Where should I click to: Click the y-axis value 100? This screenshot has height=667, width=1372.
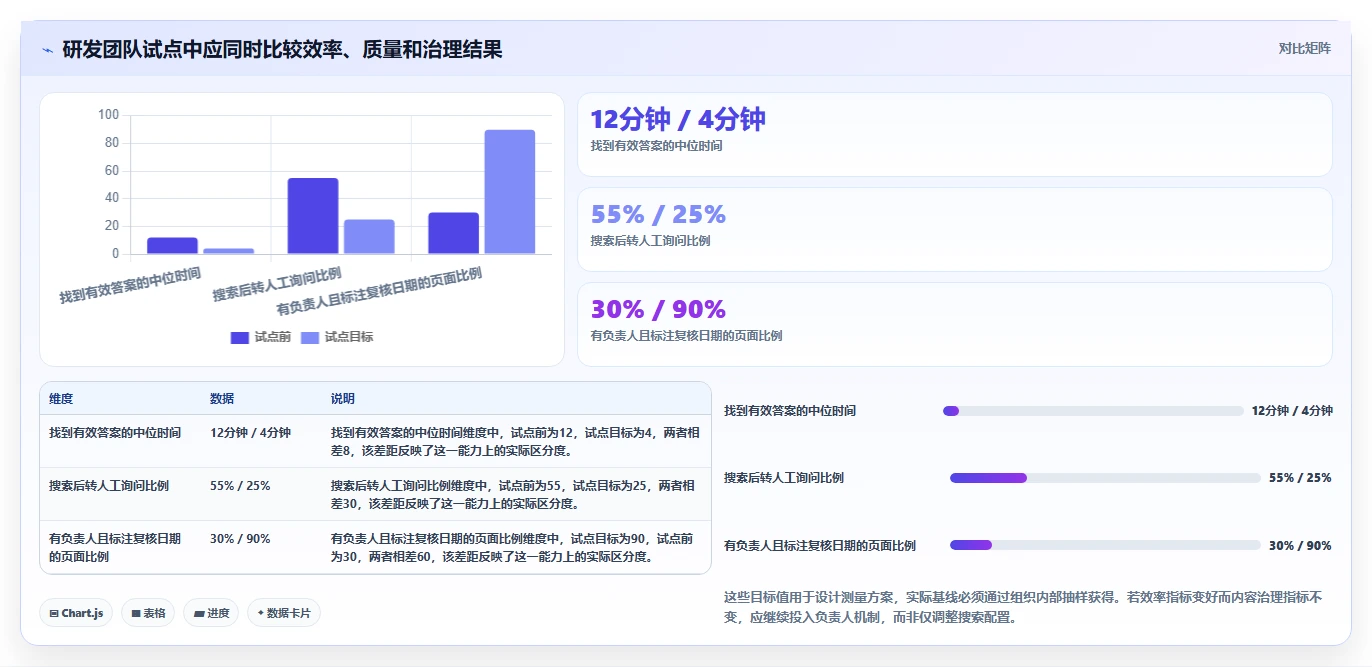(108, 115)
